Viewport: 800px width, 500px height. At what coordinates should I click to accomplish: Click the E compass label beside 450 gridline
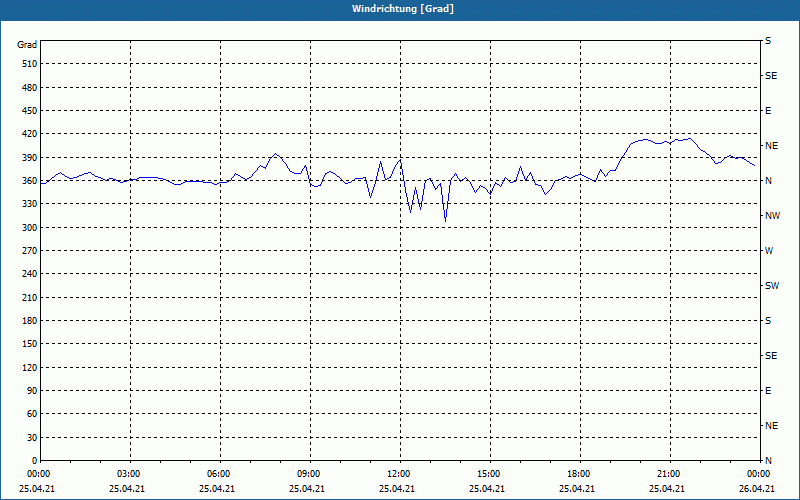coord(768,111)
